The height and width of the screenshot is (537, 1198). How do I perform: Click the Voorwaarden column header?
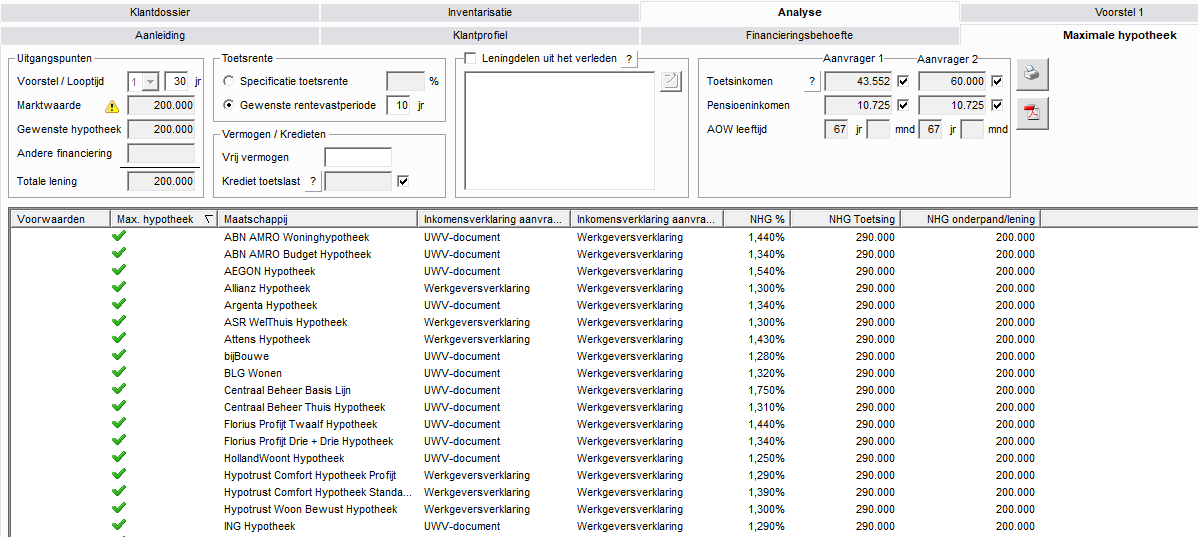tap(60, 219)
